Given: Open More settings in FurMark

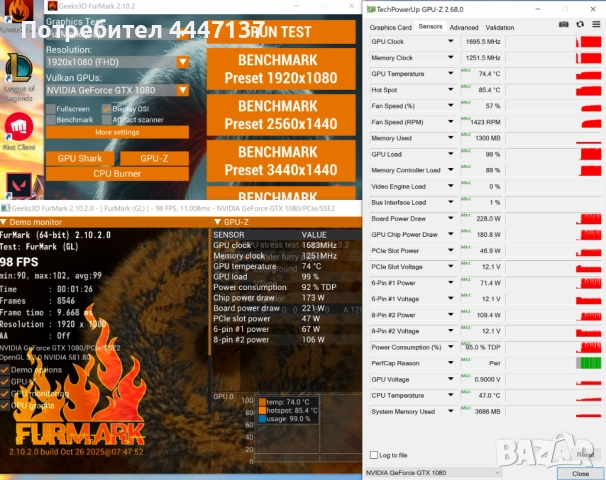Looking at the screenshot, I should [117, 132].
